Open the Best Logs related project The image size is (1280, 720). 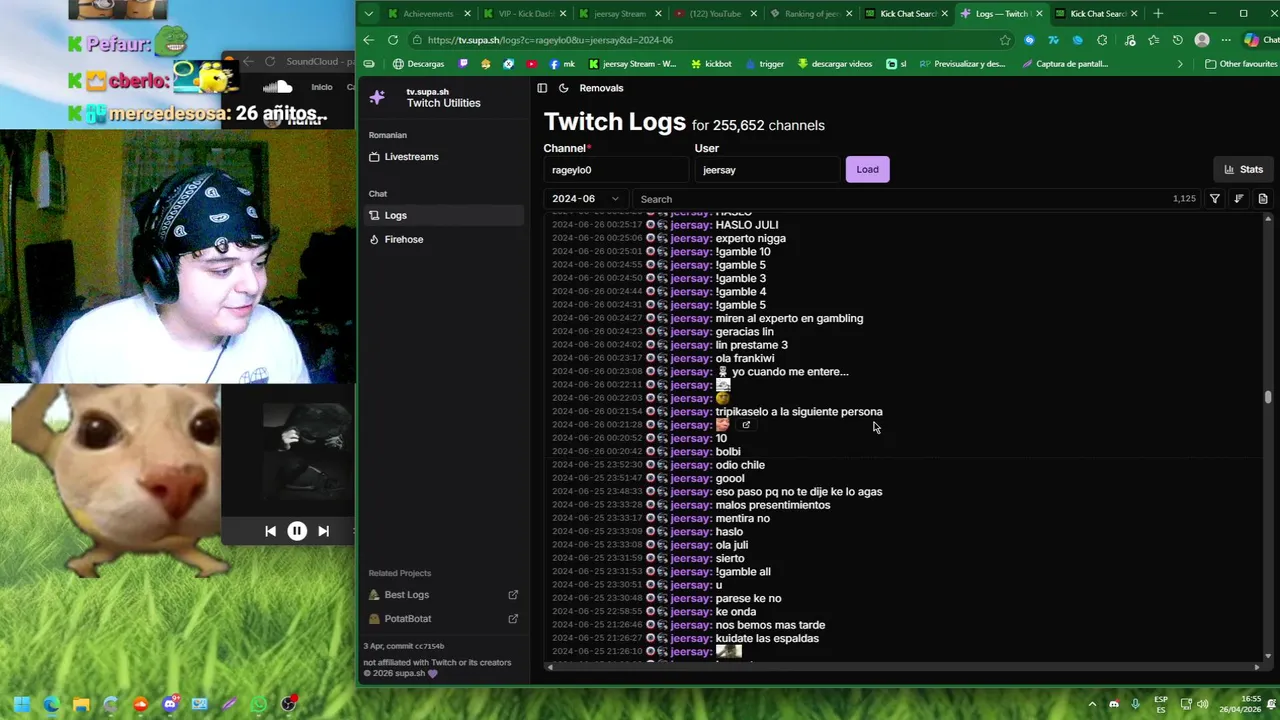[407, 595]
